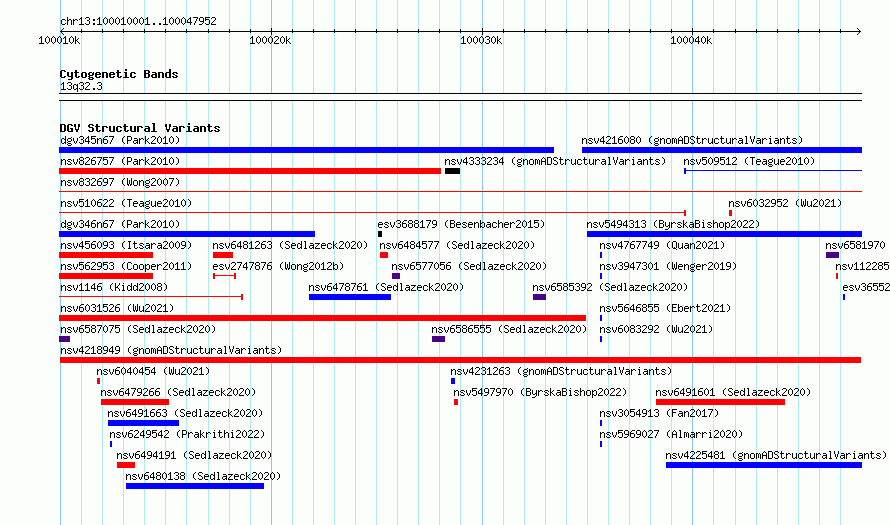Open nsv6491601 (Sedlazeck2020) label
The height and width of the screenshot is (525, 890).
[x=733, y=392]
